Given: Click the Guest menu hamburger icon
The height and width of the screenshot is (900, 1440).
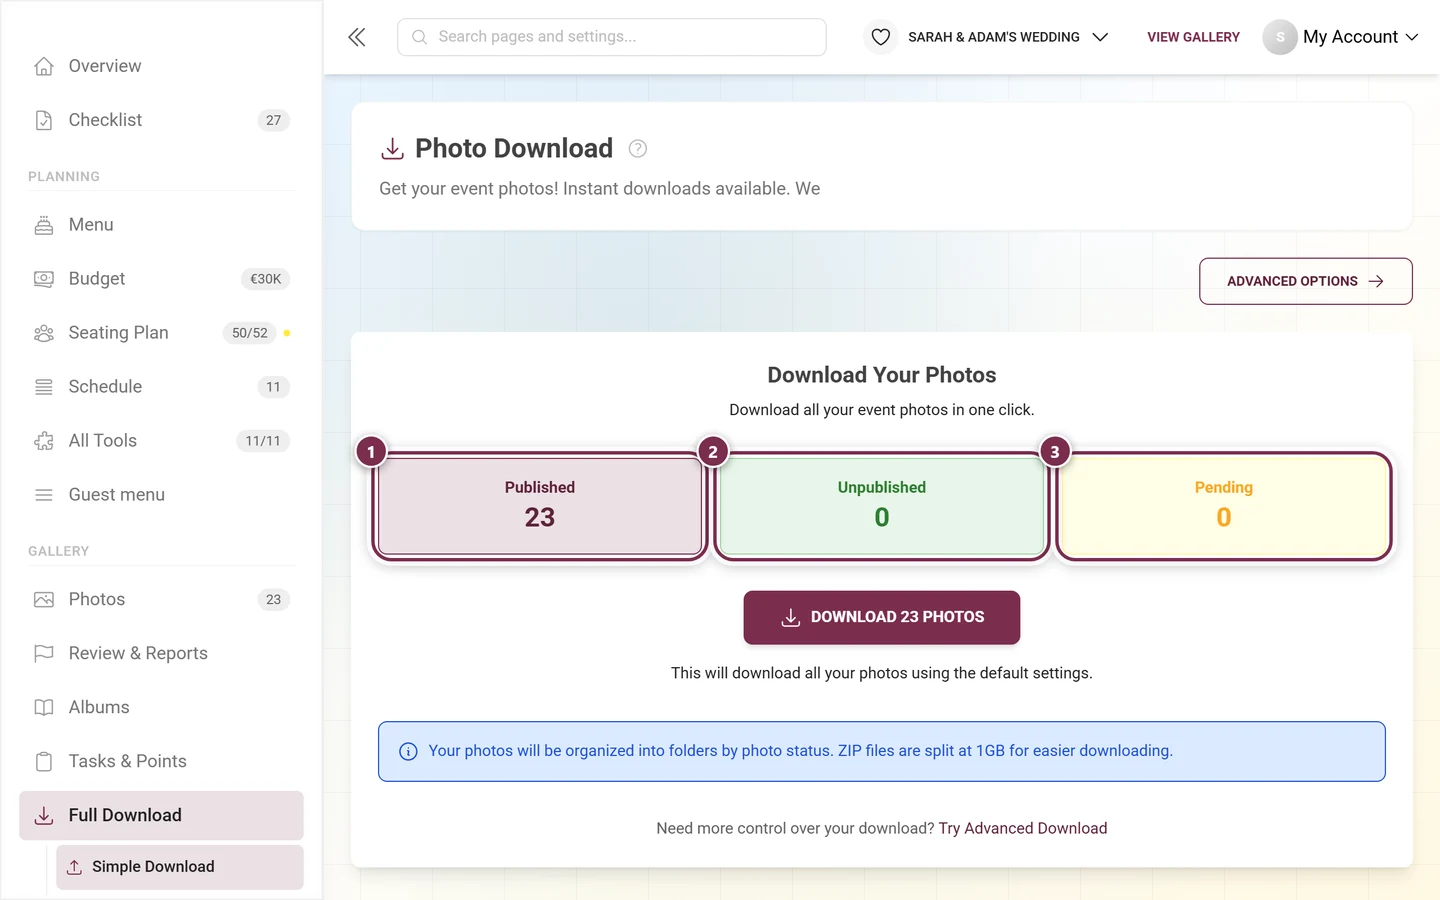Looking at the screenshot, I should [x=44, y=495].
